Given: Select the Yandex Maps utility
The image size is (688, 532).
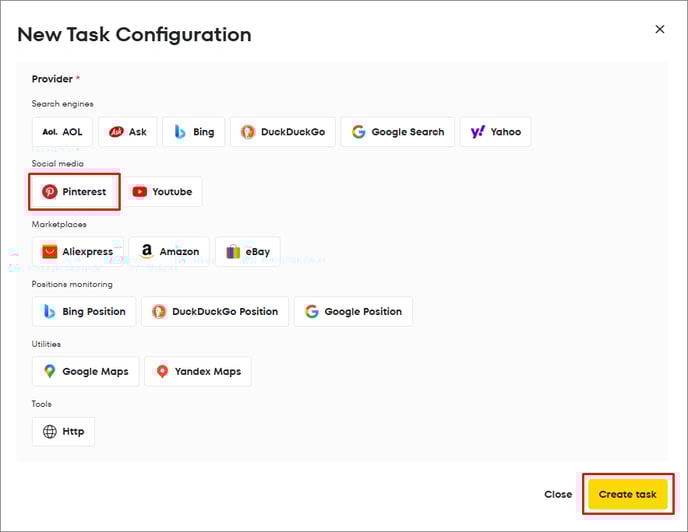Looking at the screenshot, I should pos(198,371).
